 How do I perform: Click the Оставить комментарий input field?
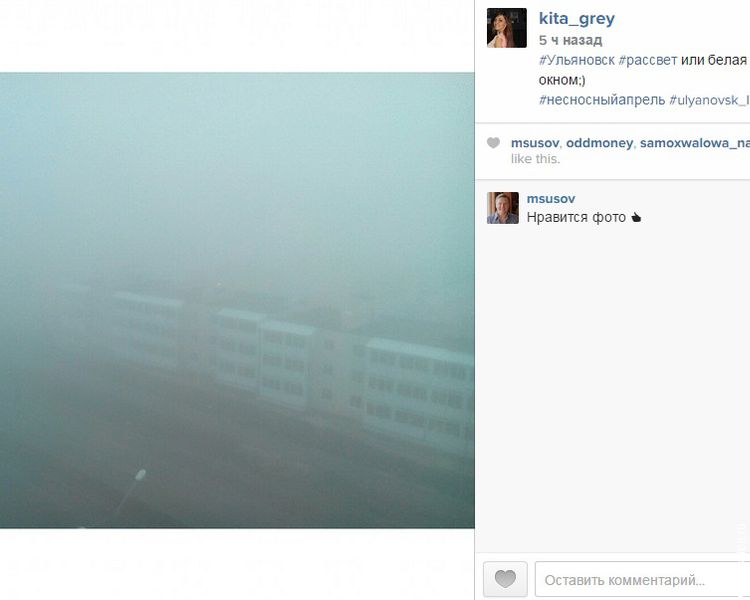coord(642,580)
